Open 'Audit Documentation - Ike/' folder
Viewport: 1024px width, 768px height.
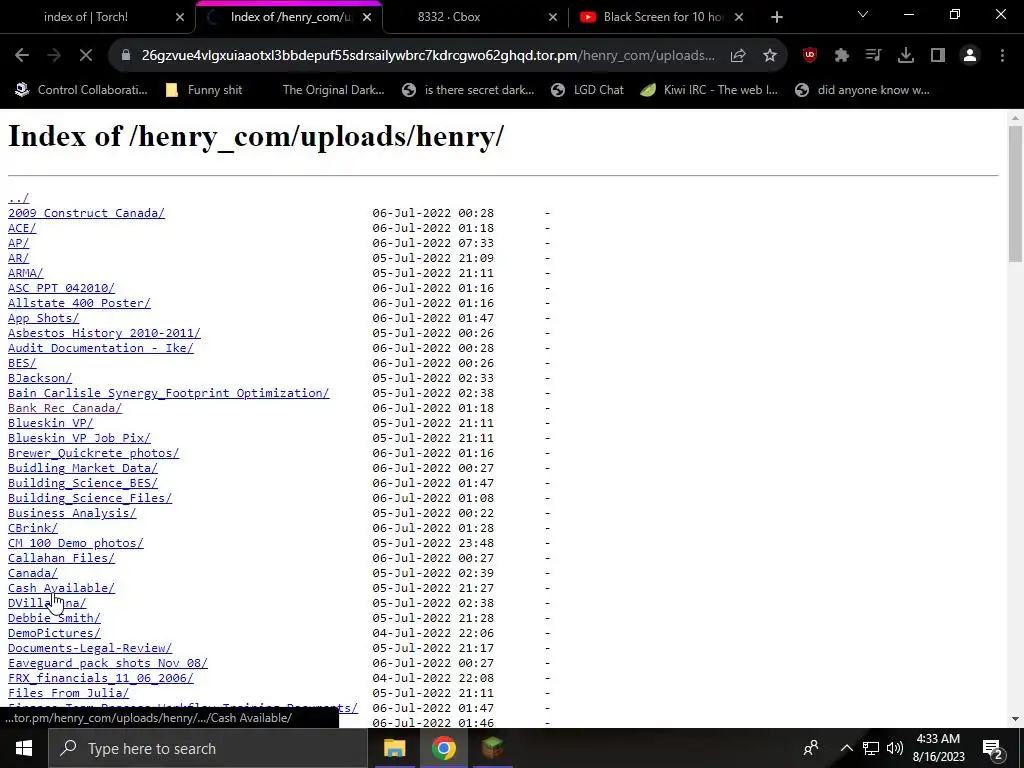[x=101, y=348]
